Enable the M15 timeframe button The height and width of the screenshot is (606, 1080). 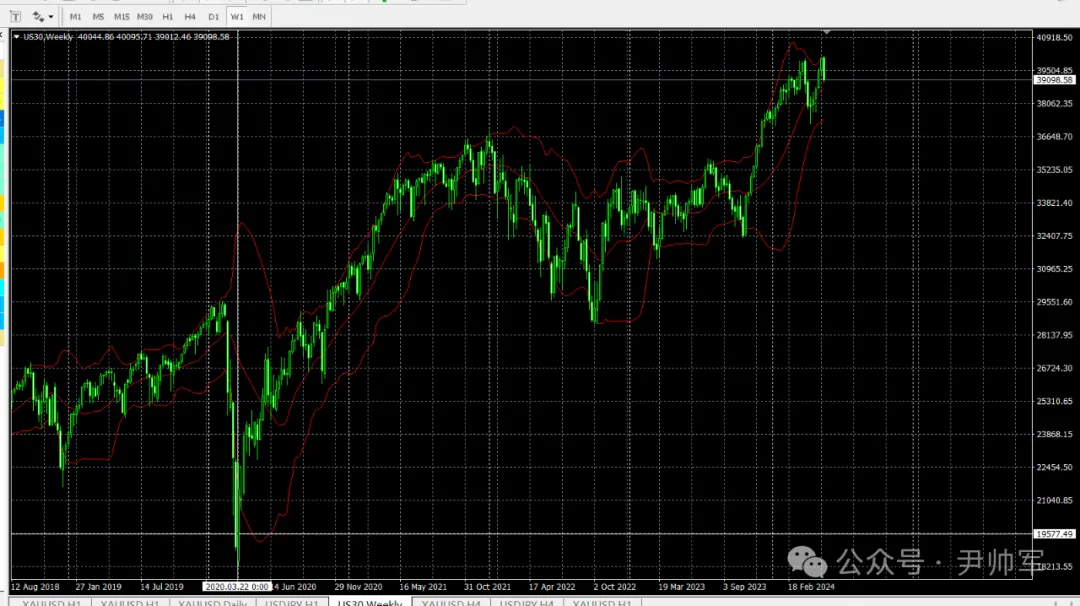[x=121, y=17]
